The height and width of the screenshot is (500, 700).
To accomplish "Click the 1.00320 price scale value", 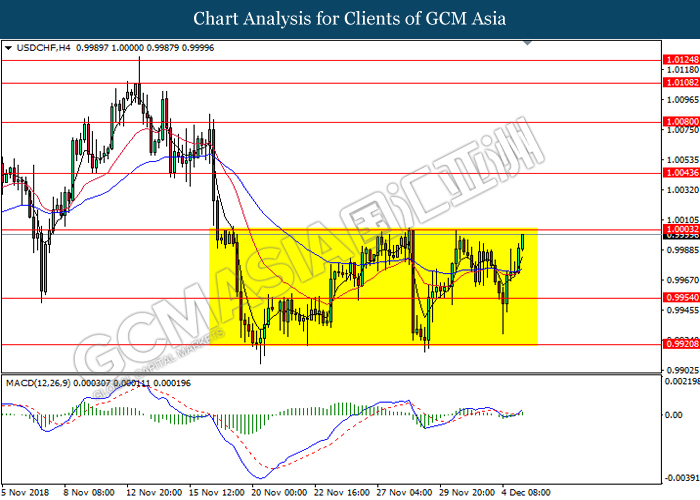I will (683, 190).
